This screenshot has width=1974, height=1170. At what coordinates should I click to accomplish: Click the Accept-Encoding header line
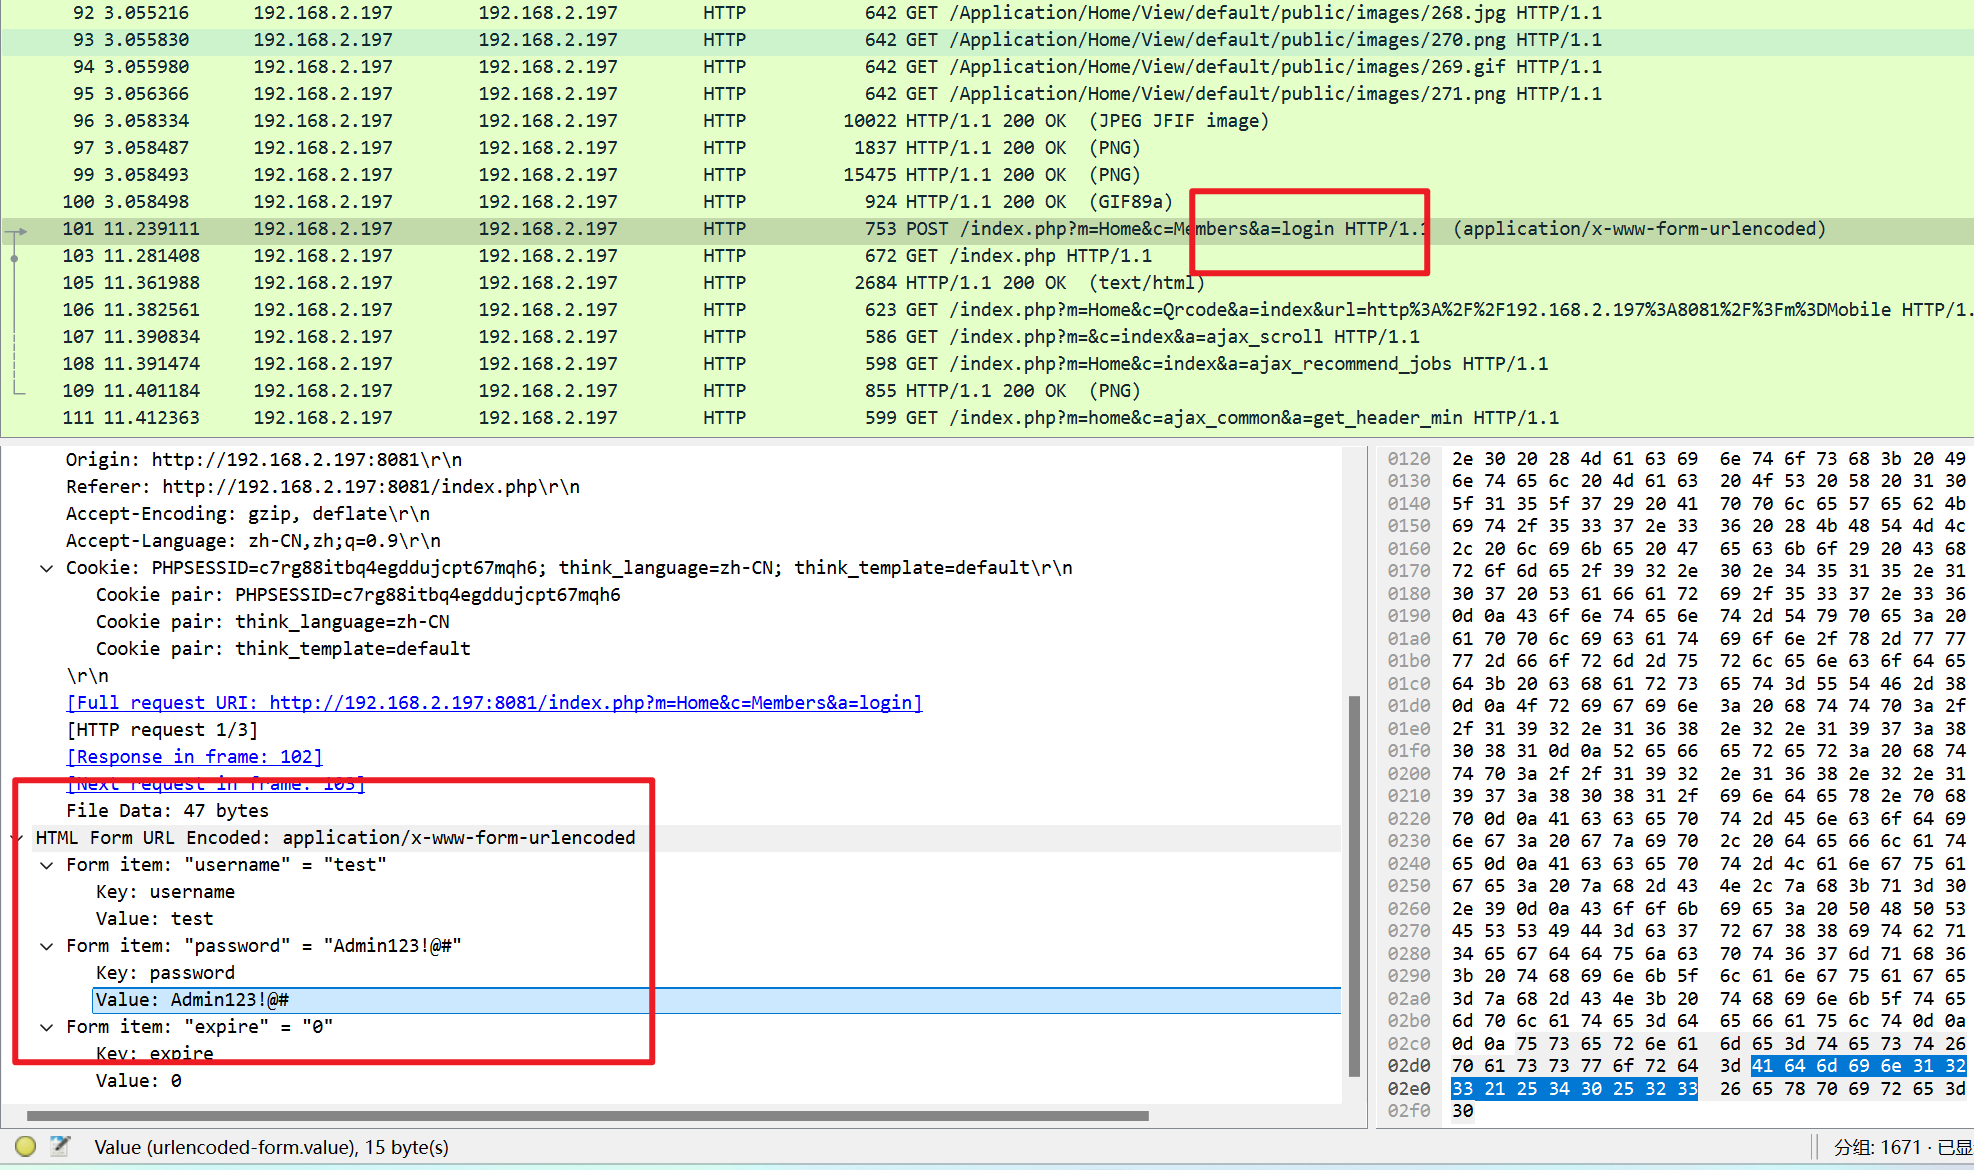(x=248, y=514)
